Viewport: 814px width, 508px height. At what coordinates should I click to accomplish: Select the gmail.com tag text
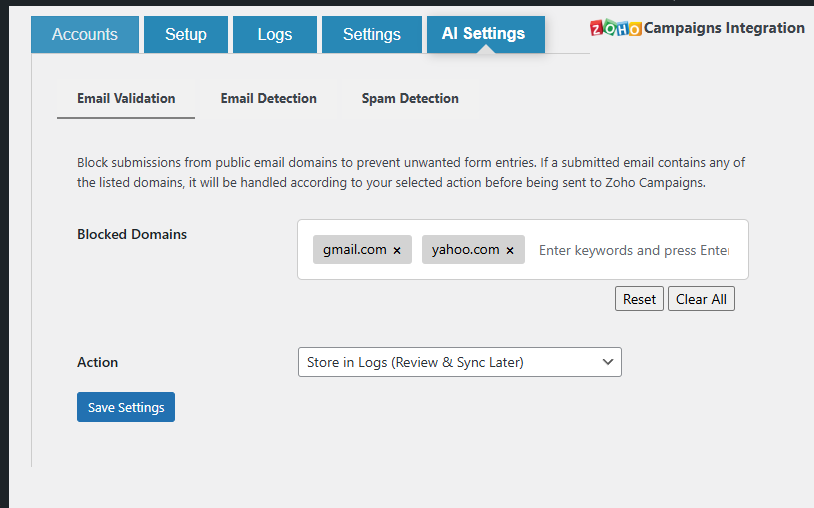(x=354, y=250)
